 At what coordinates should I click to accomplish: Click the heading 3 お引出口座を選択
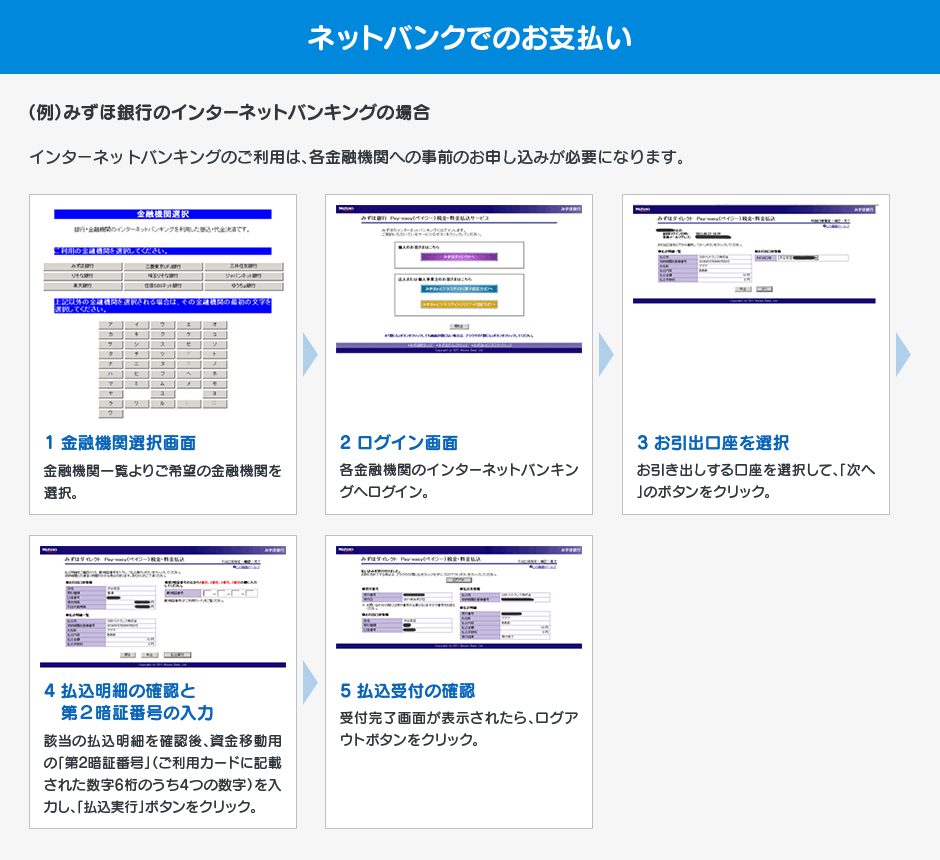point(713,443)
